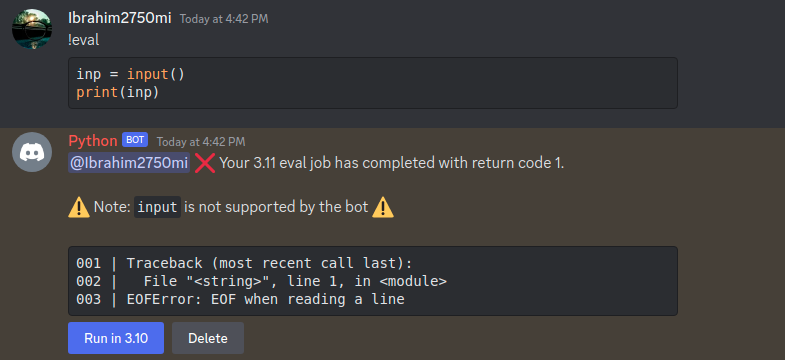Click the bot's message timestamp 4:42 PM
The height and width of the screenshot is (360, 785).
(201, 142)
